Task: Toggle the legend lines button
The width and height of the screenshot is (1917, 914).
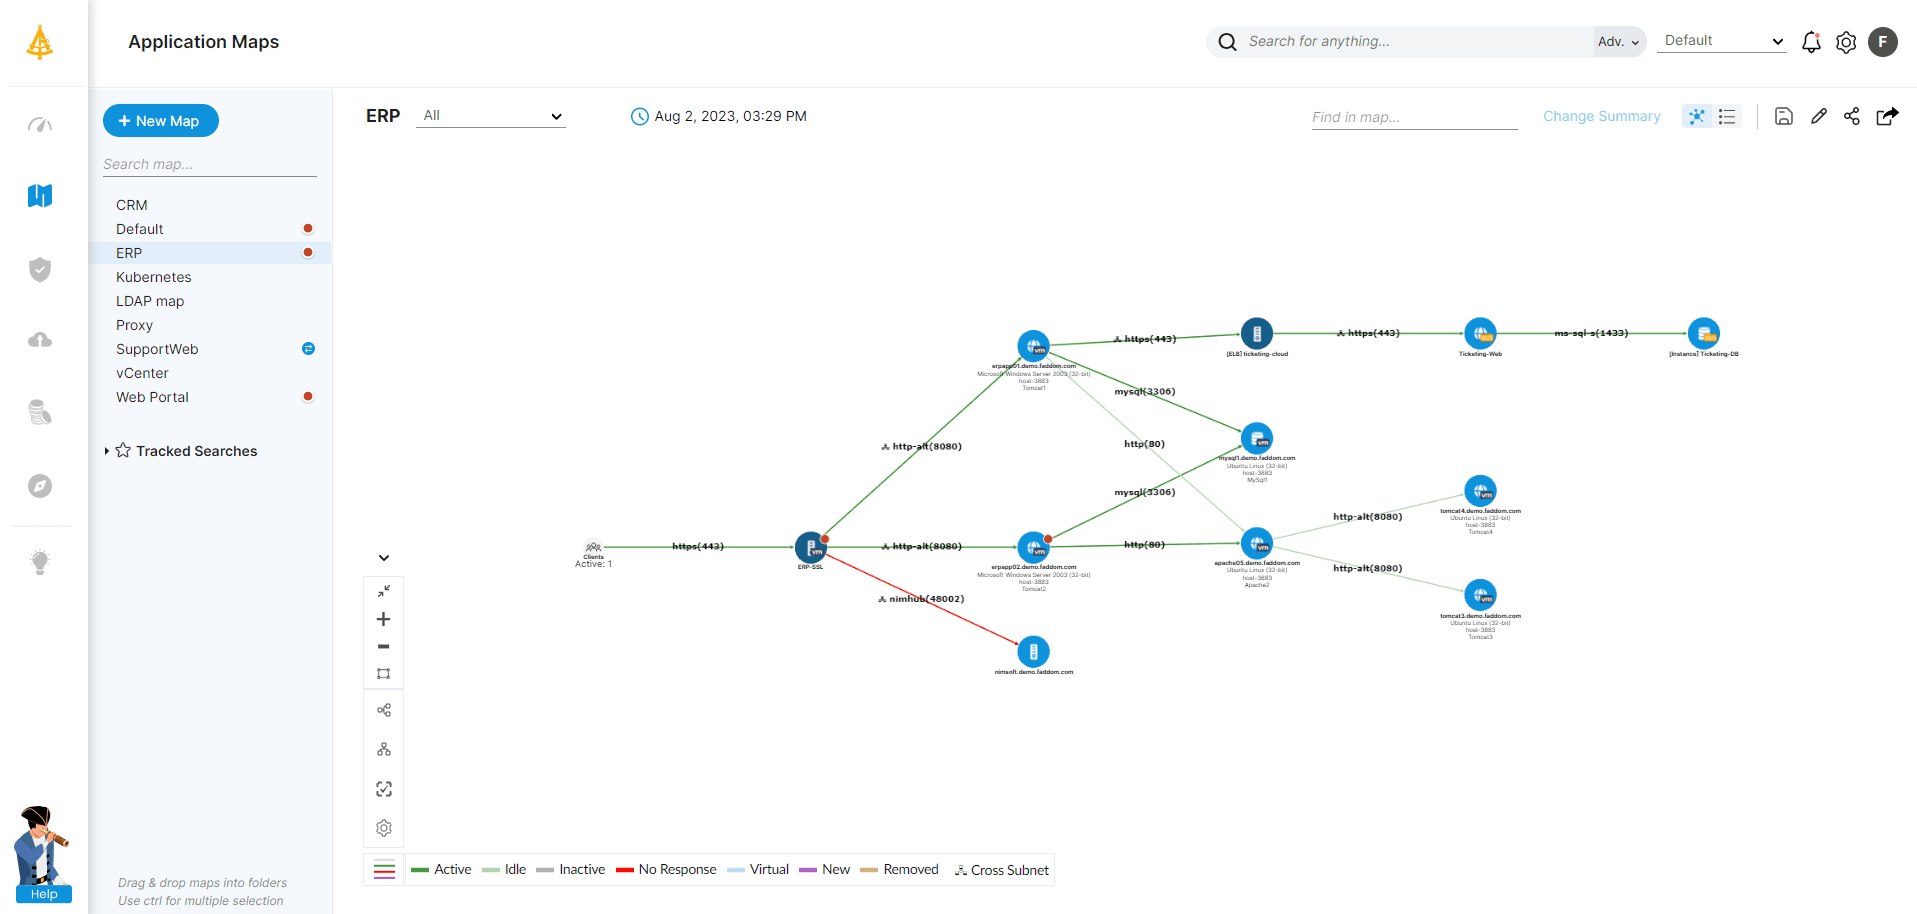Action: point(384,870)
